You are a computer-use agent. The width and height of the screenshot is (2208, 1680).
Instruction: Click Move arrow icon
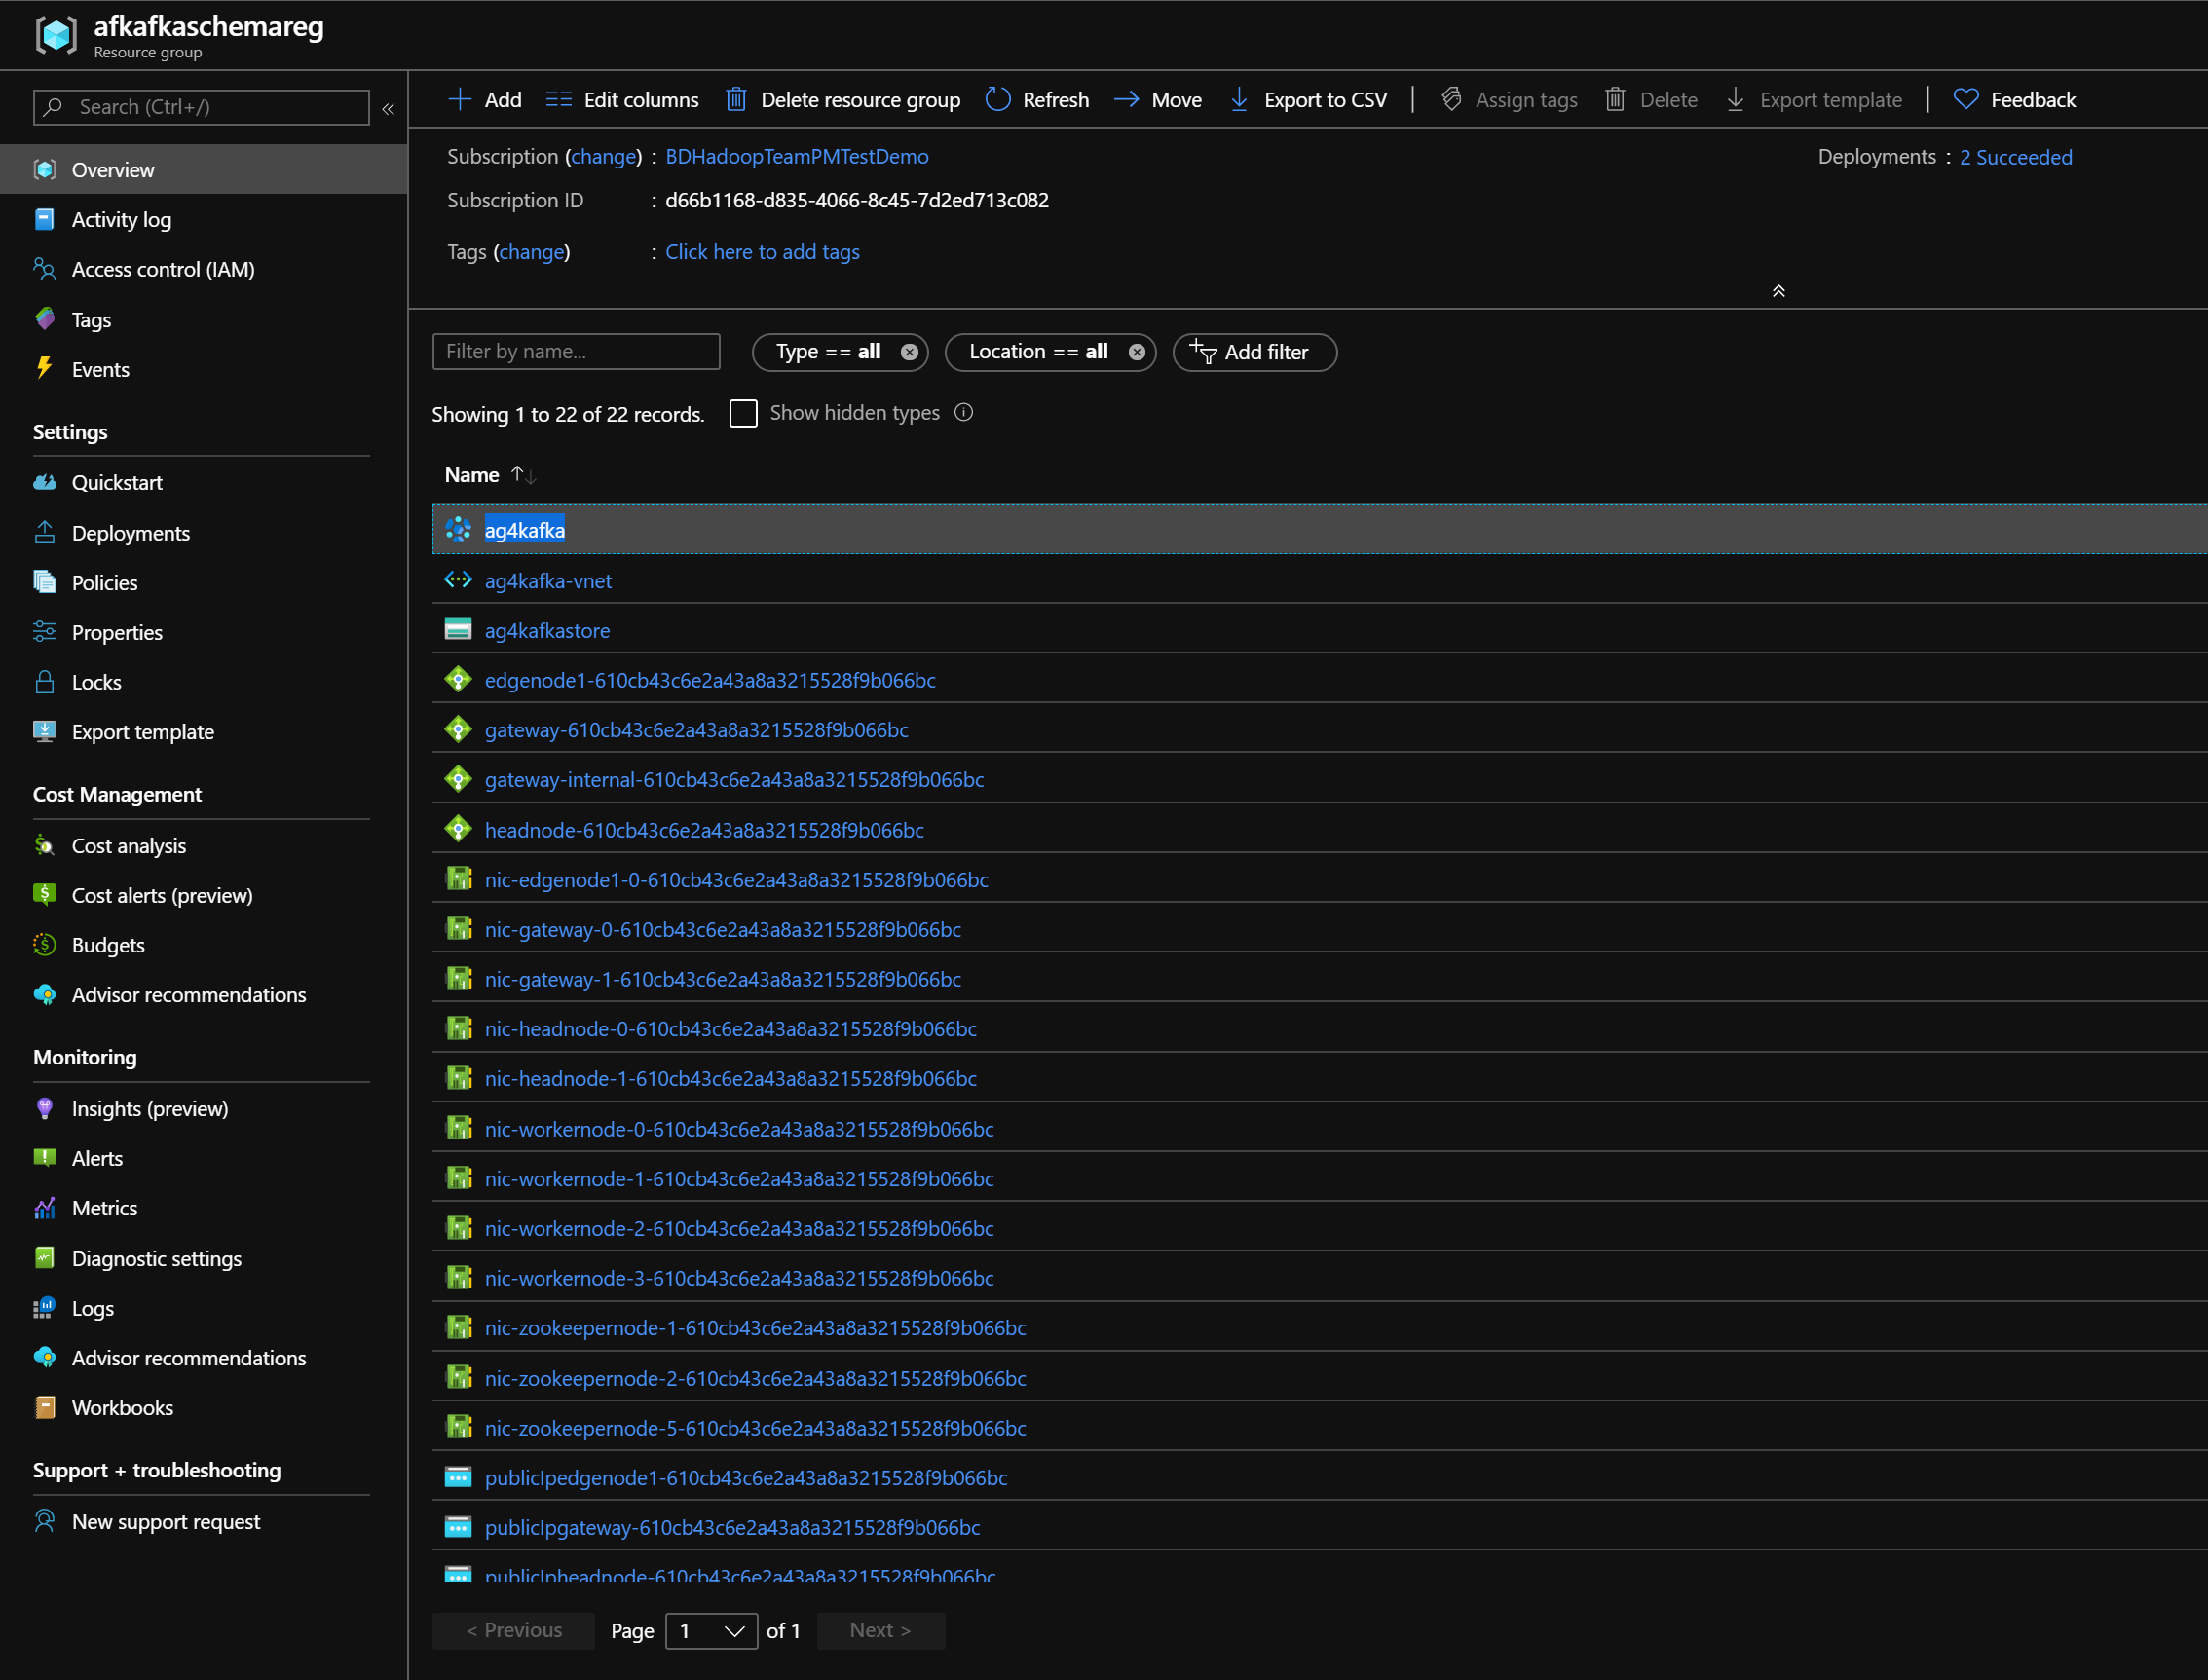click(x=1126, y=99)
